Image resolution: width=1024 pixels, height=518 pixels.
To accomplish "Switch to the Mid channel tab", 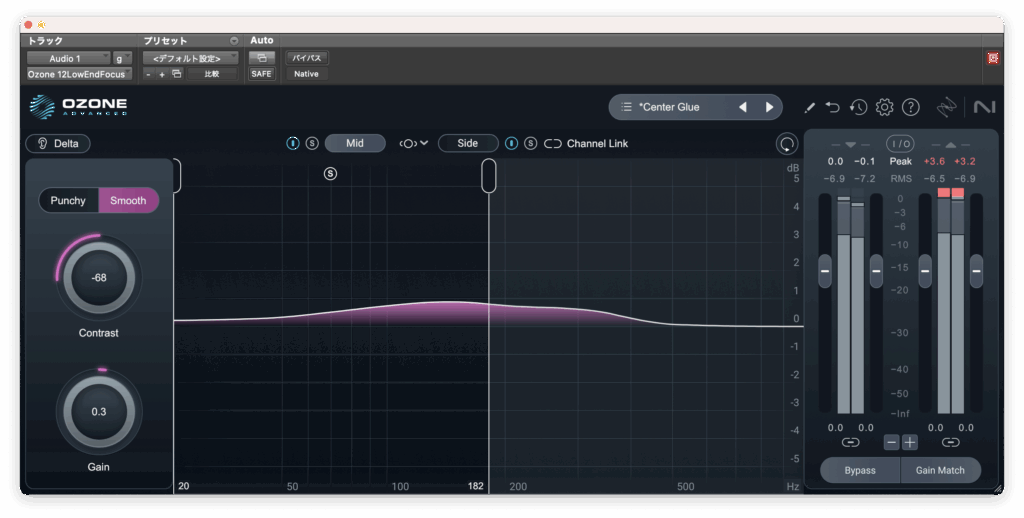I will (x=355, y=143).
